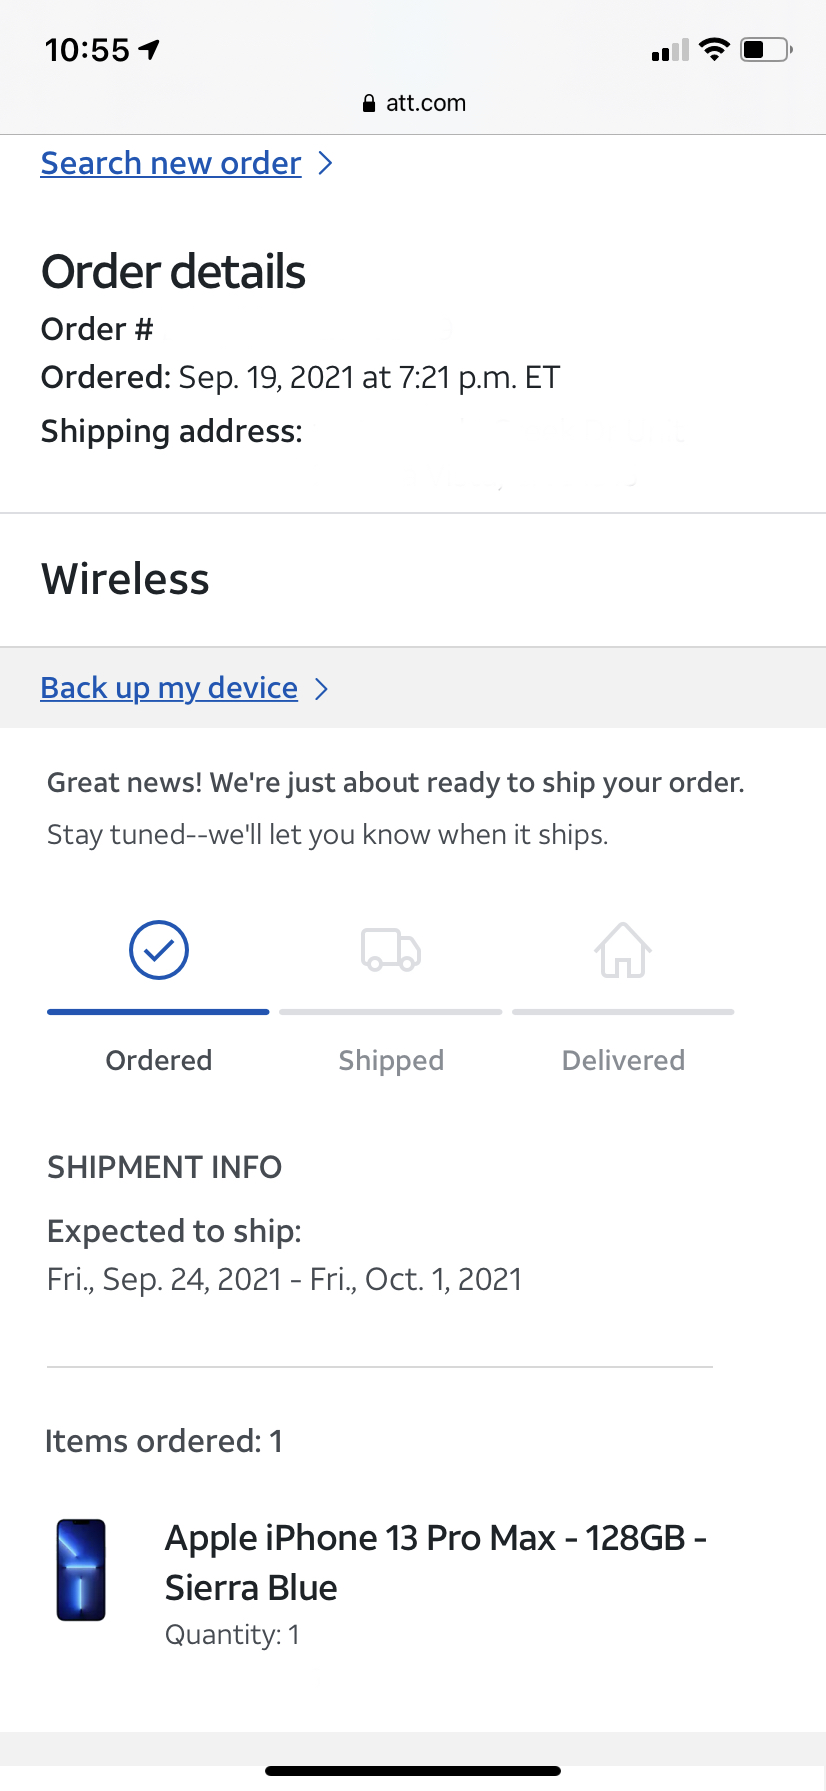The height and width of the screenshot is (1791, 826).
Task: Tap the battery status icon
Action: (x=766, y=49)
